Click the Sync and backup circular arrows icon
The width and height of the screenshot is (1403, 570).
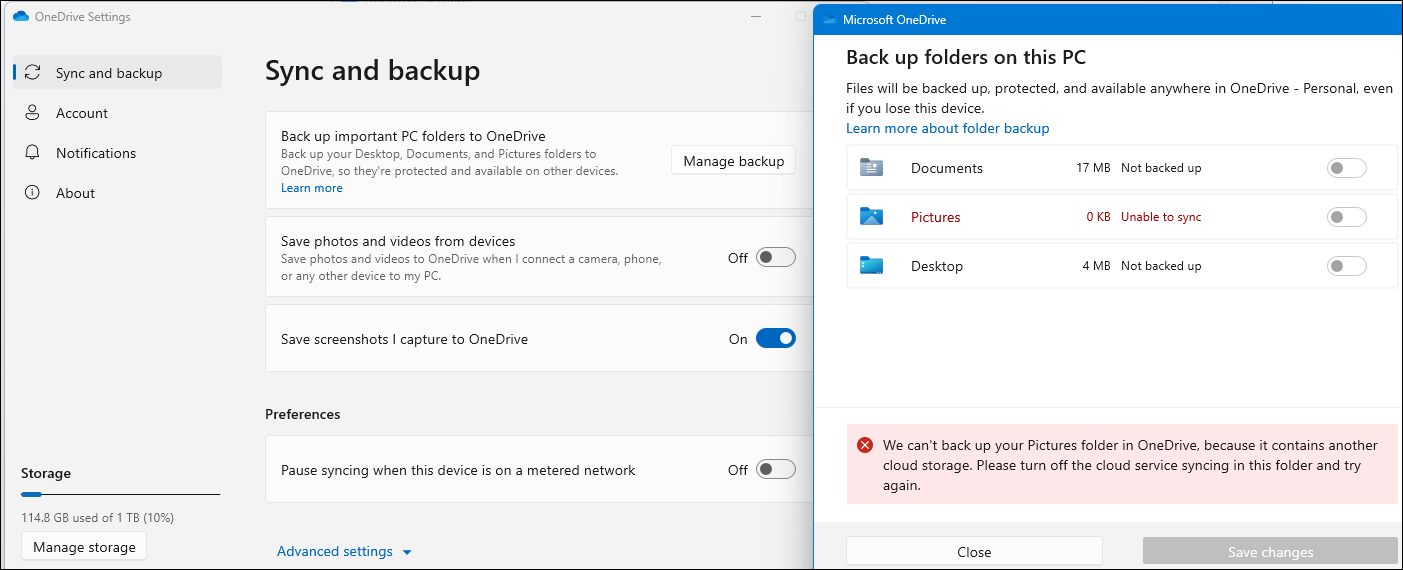pos(33,73)
